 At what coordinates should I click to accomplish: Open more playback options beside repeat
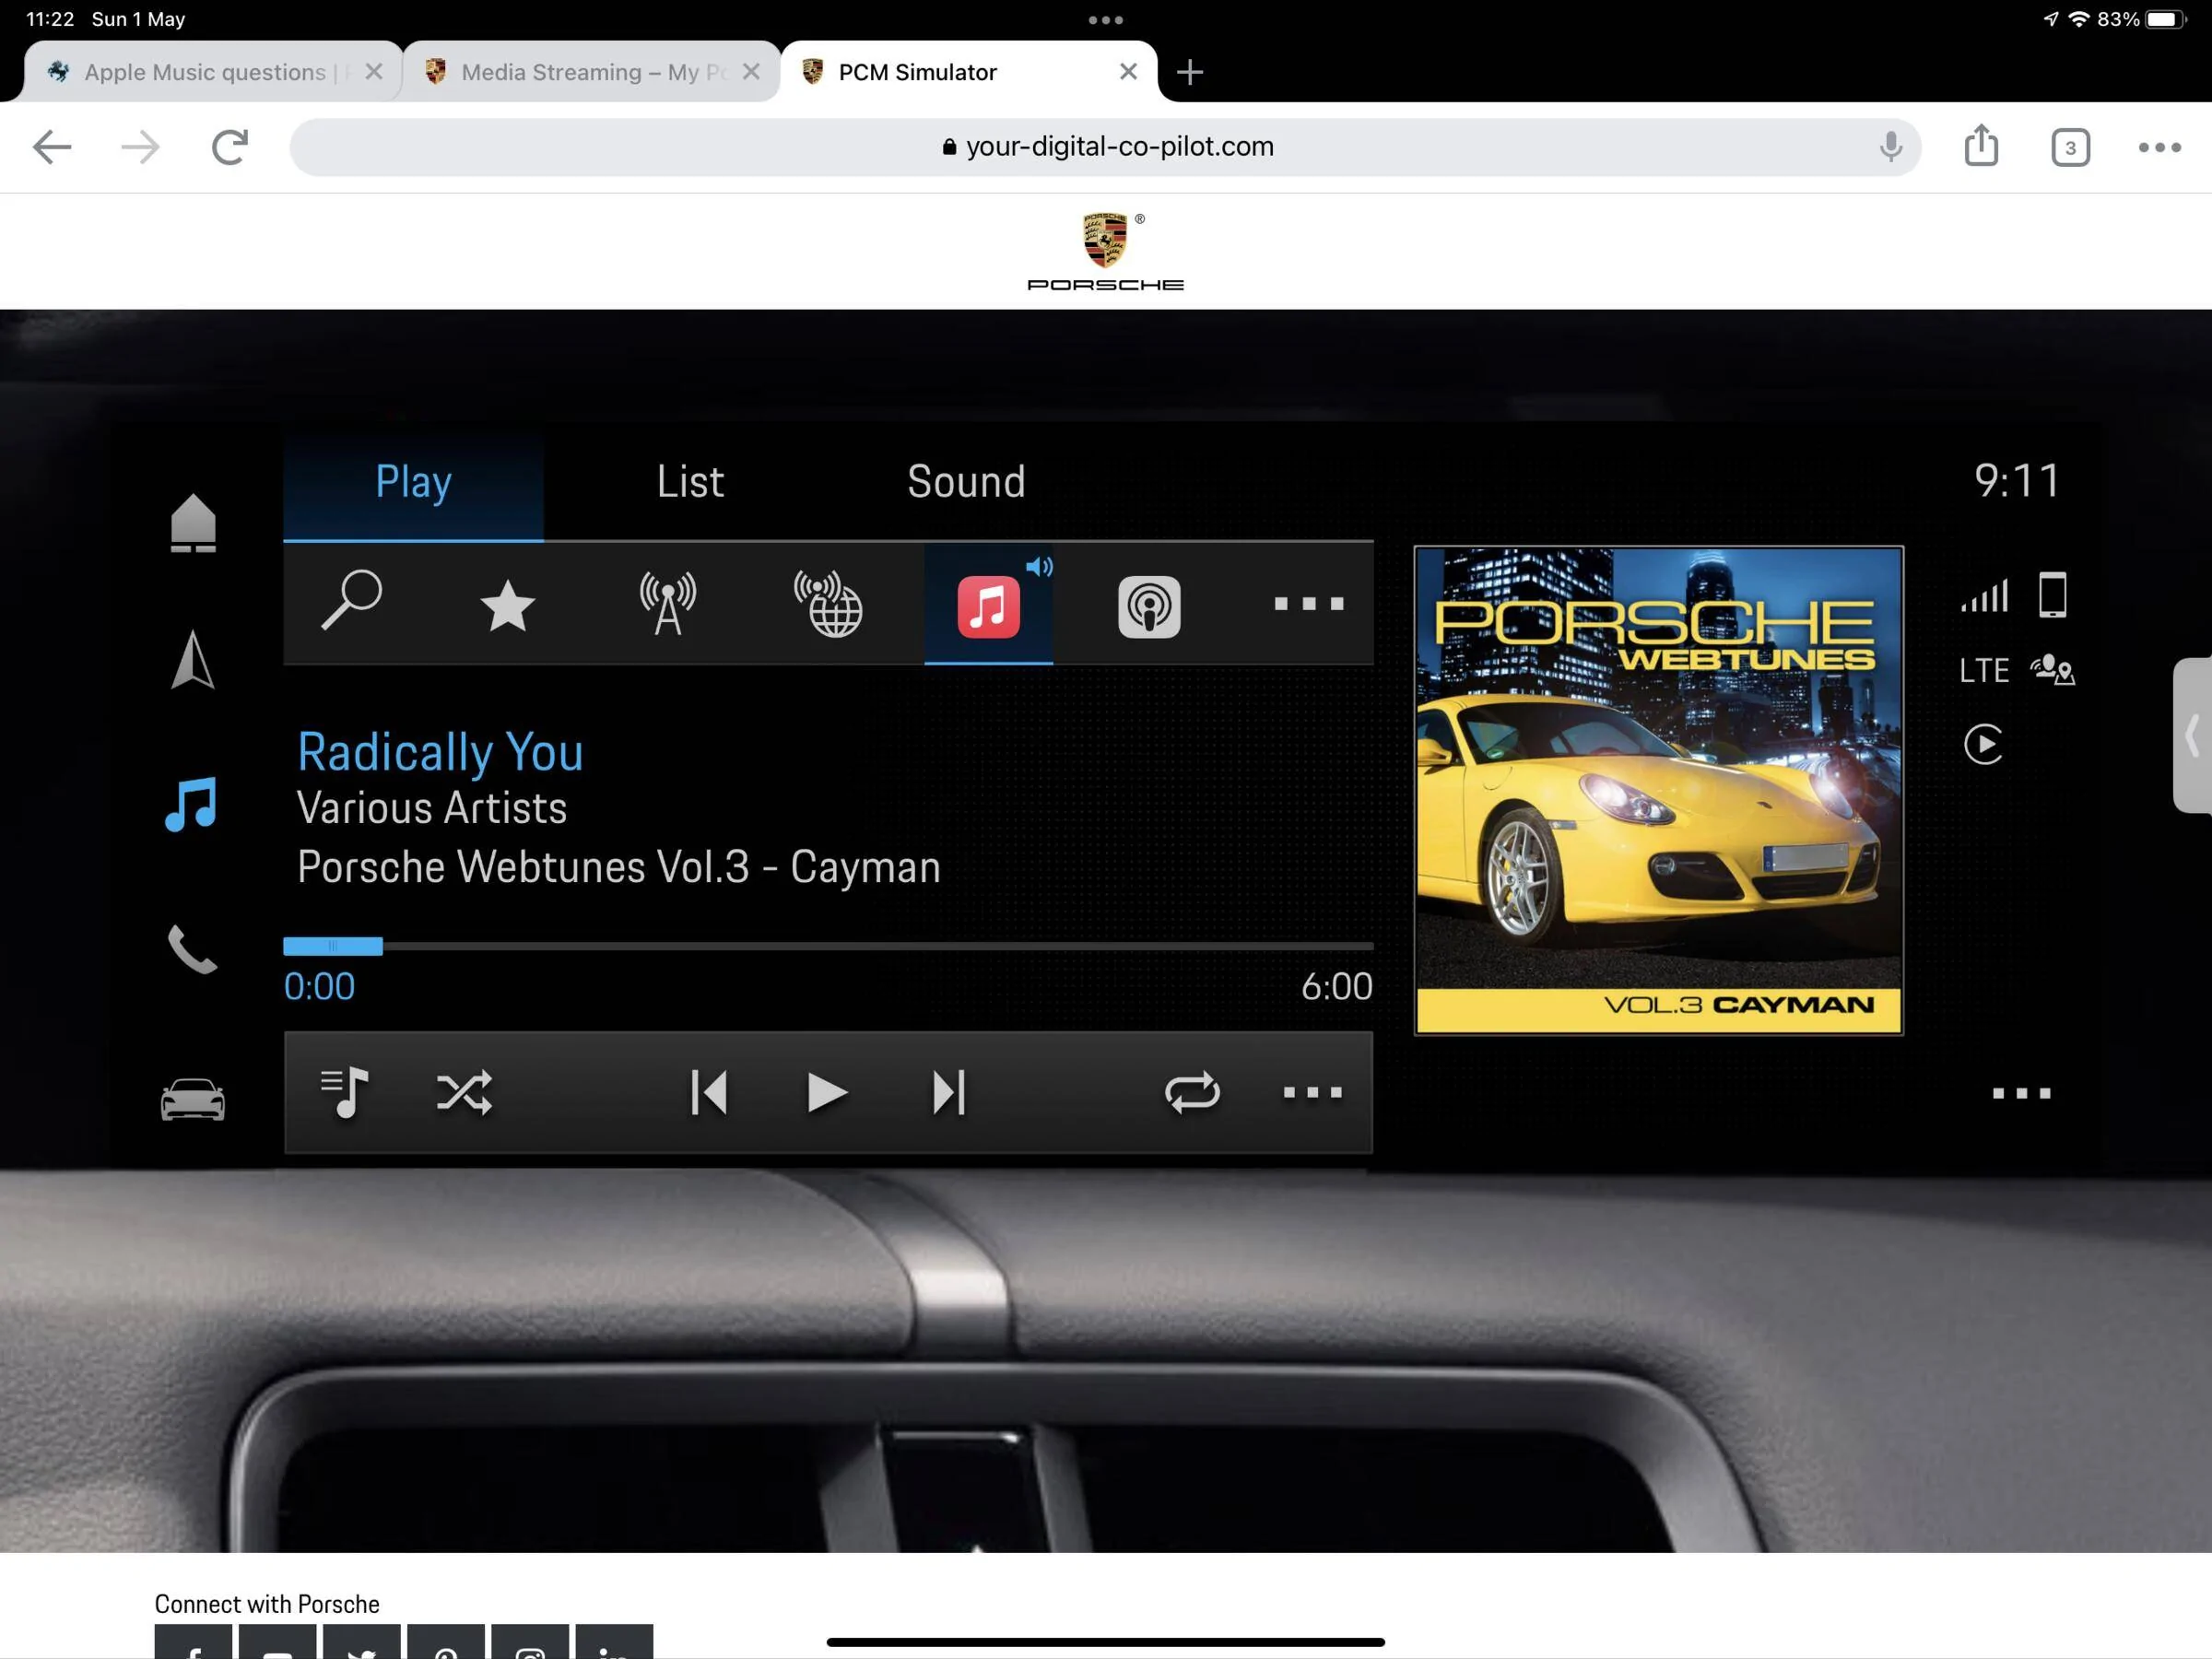point(1312,1093)
